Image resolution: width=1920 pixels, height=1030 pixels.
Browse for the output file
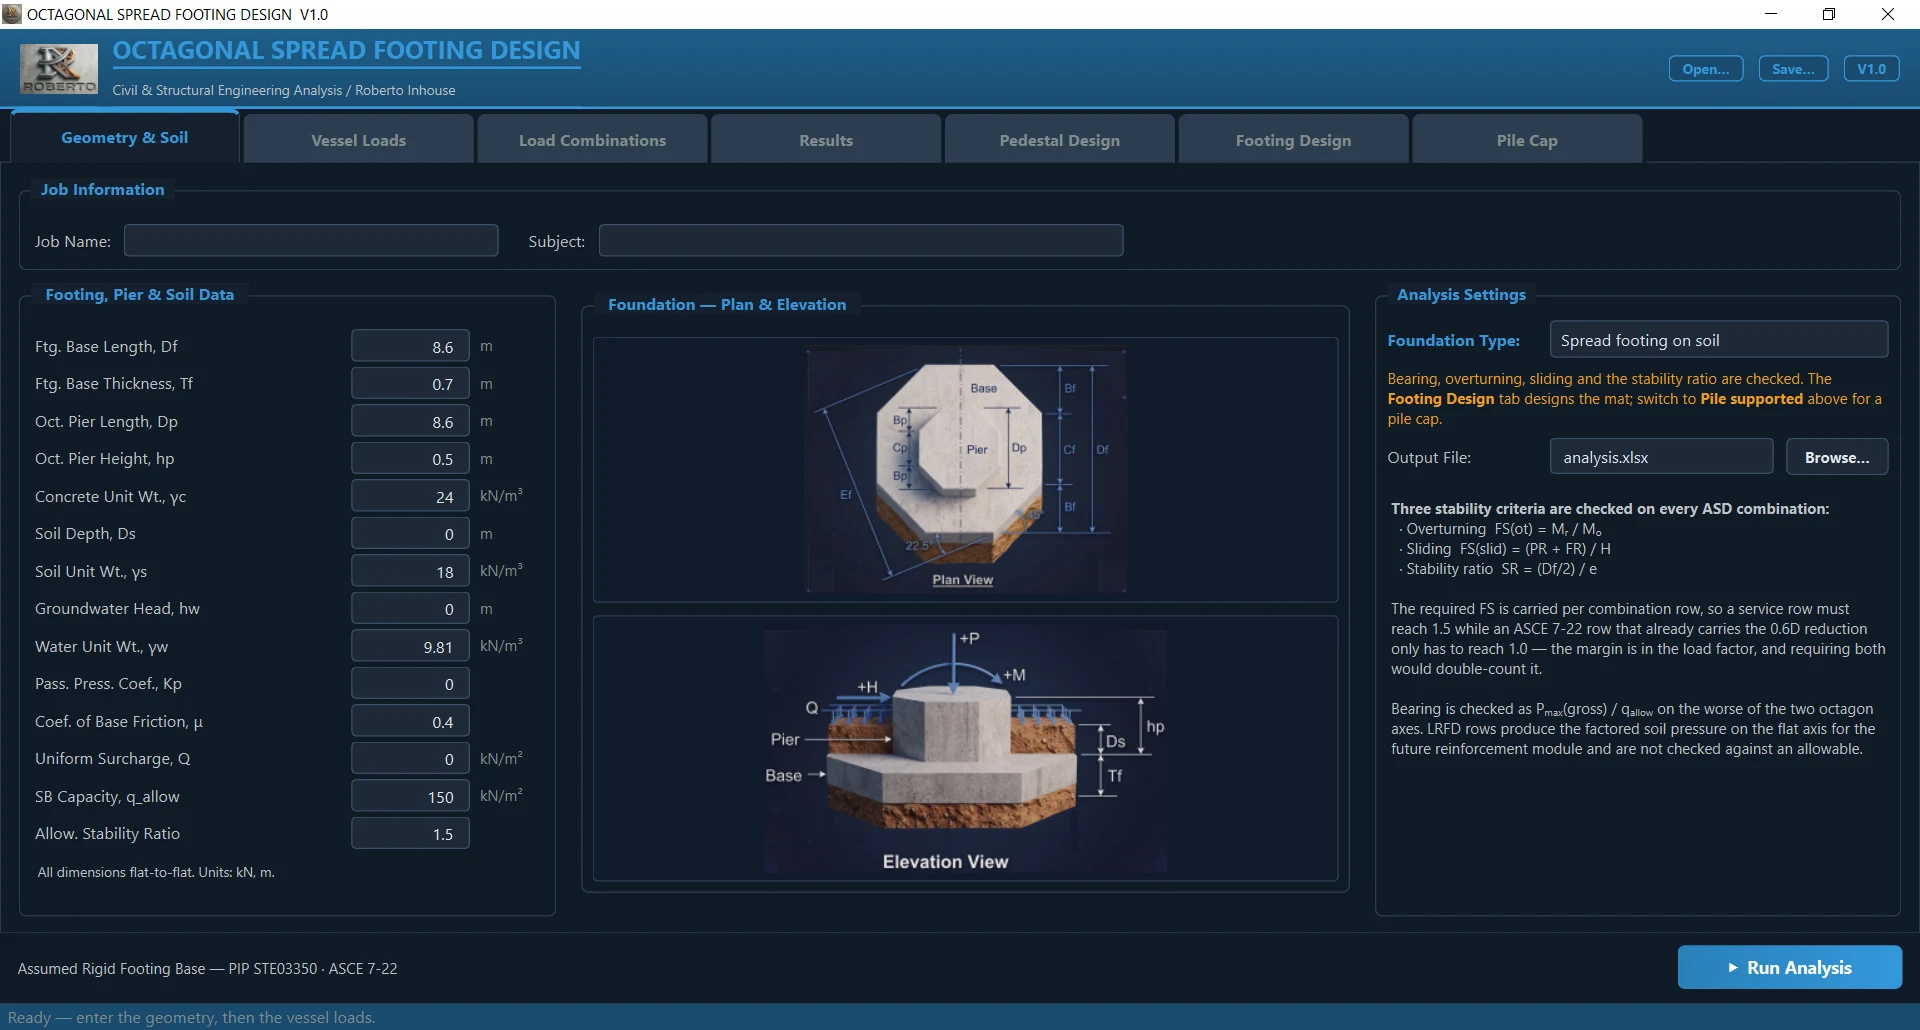point(1837,457)
